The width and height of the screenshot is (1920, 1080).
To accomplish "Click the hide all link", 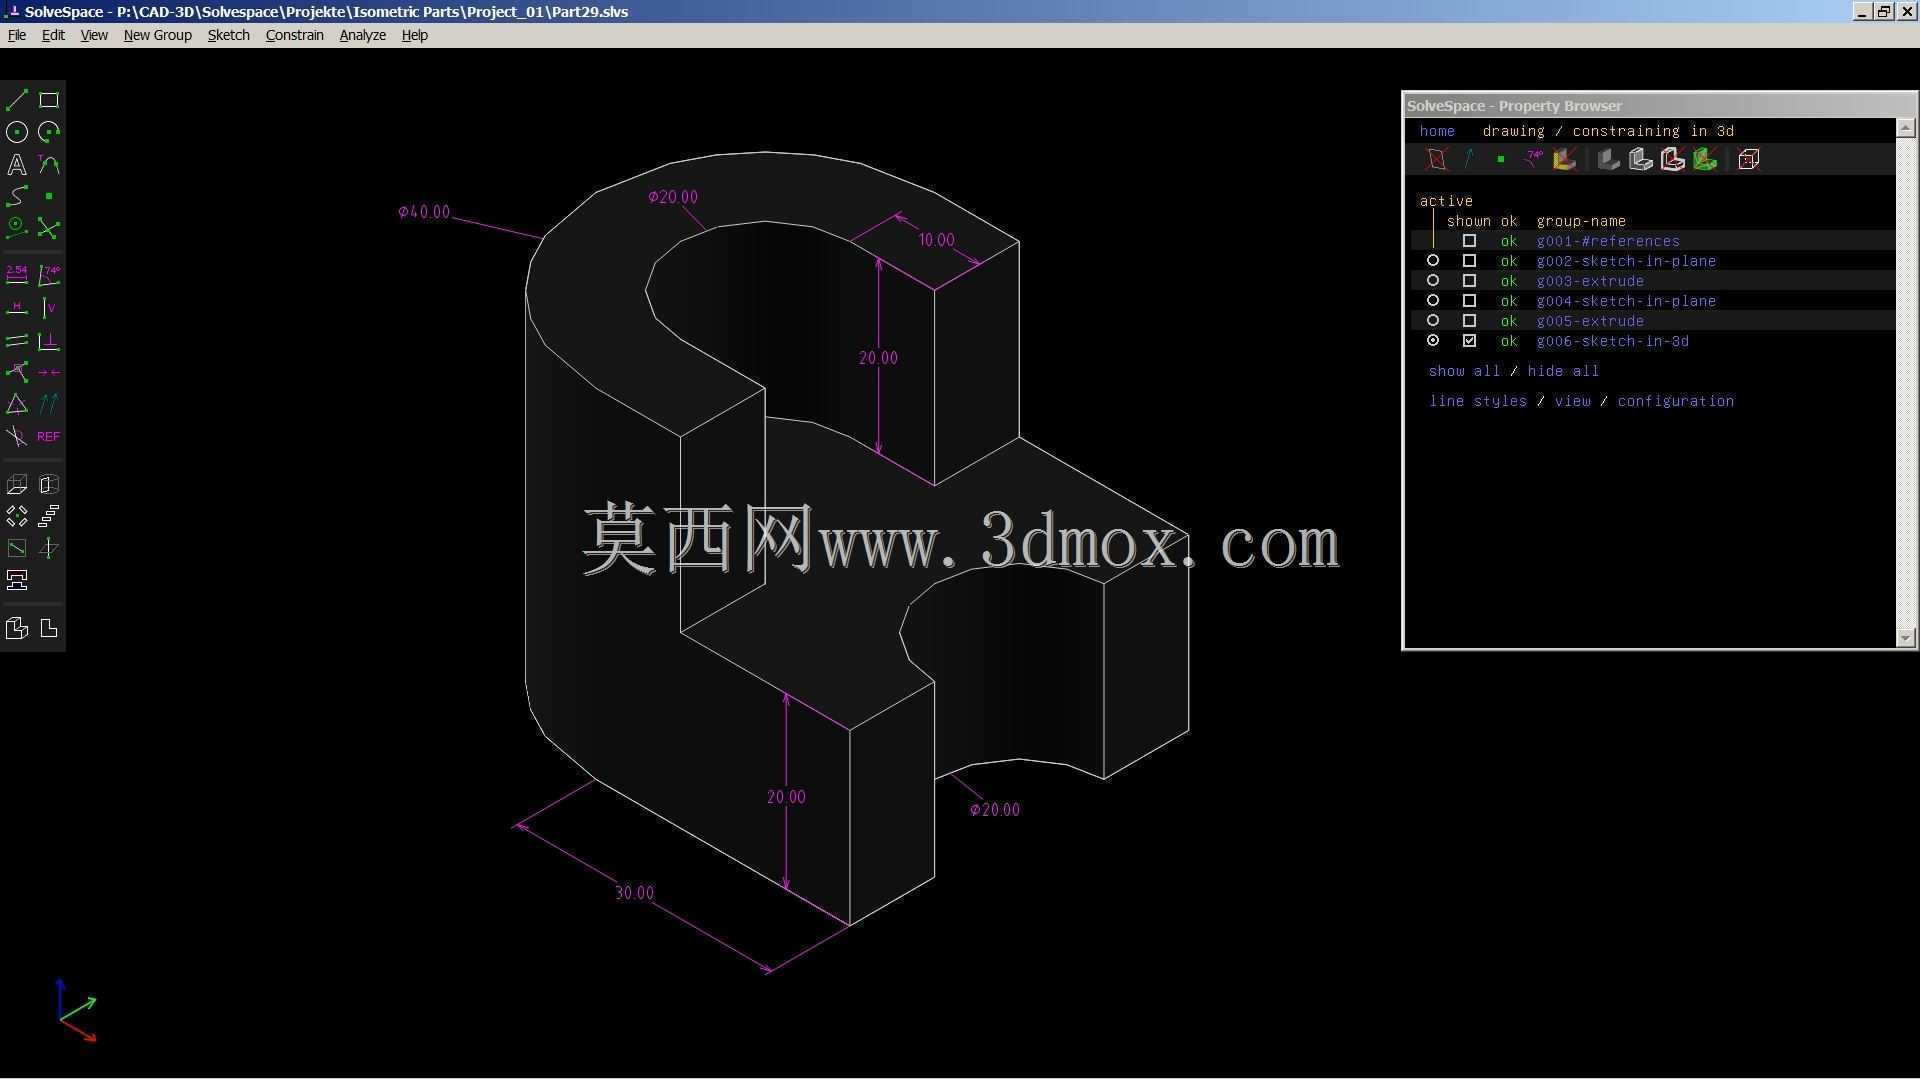I will point(1563,371).
